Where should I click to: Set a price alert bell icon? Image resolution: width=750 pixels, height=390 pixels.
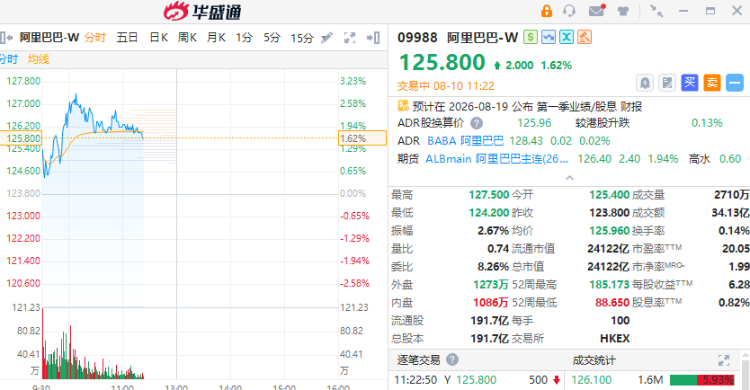point(645,83)
